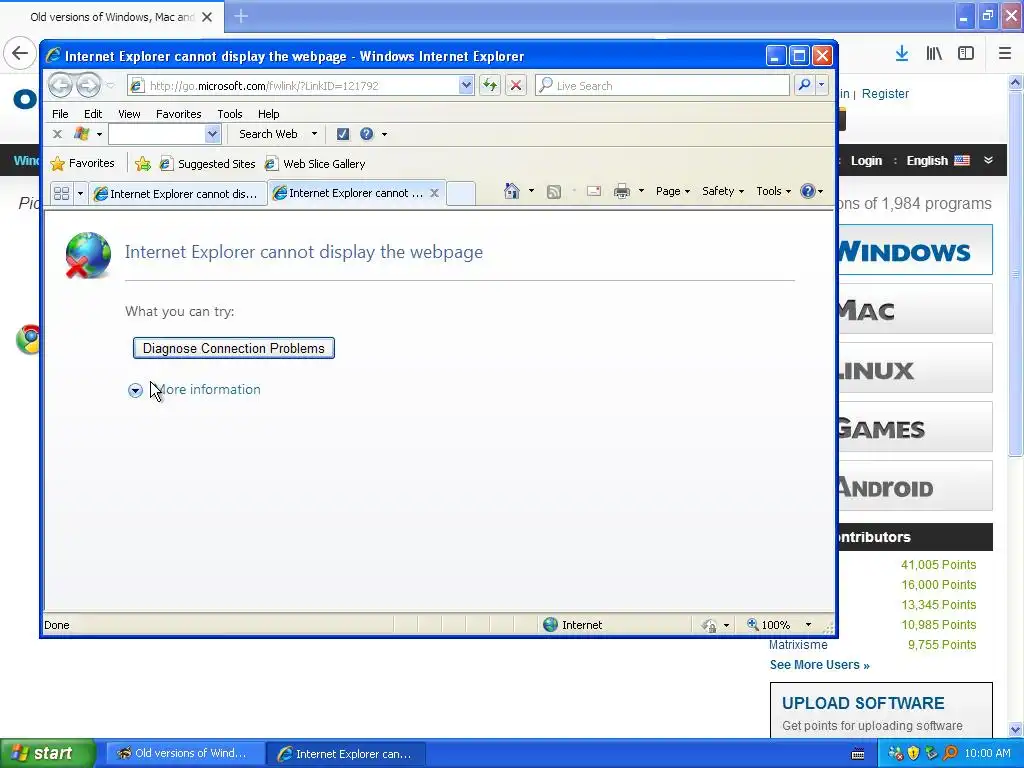Open the address bar URL dropdown

pyautogui.click(x=466, y=85)
